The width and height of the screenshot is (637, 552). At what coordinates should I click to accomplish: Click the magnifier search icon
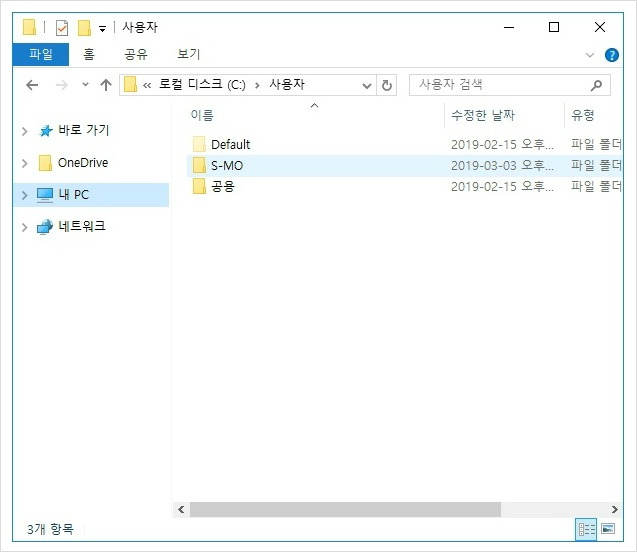[596, 85]
